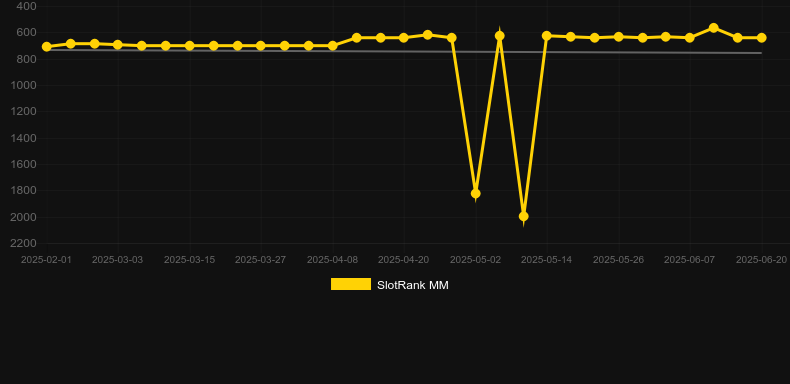This screenshot has width=790, height=384.
Task: Click the 600 value on the y-axis
Action: [x=26, y=33]
